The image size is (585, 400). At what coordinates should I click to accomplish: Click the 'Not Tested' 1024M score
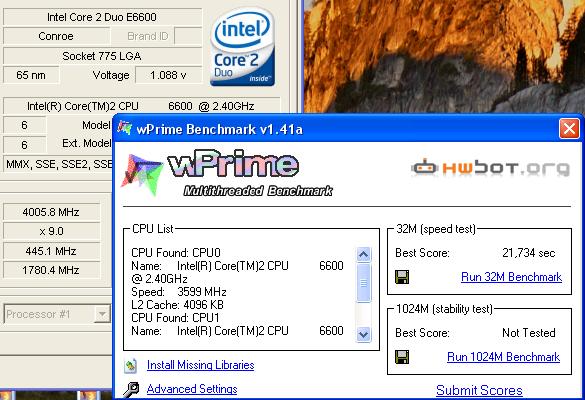click(x=529, y=332)
